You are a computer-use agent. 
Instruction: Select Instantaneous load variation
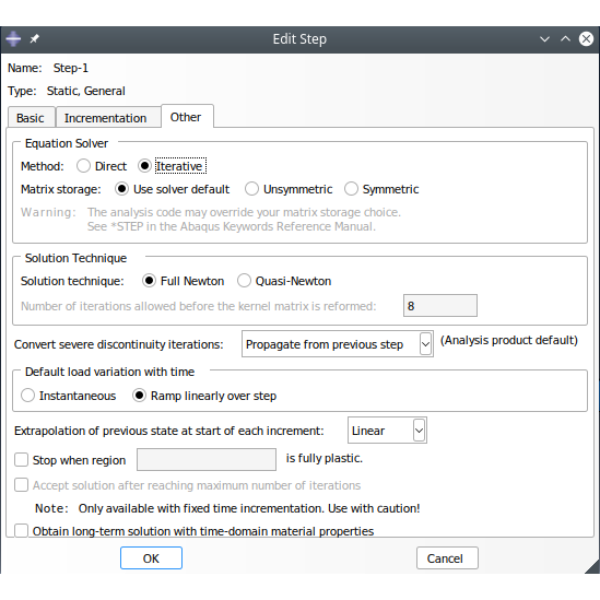(x=68, y=395)
